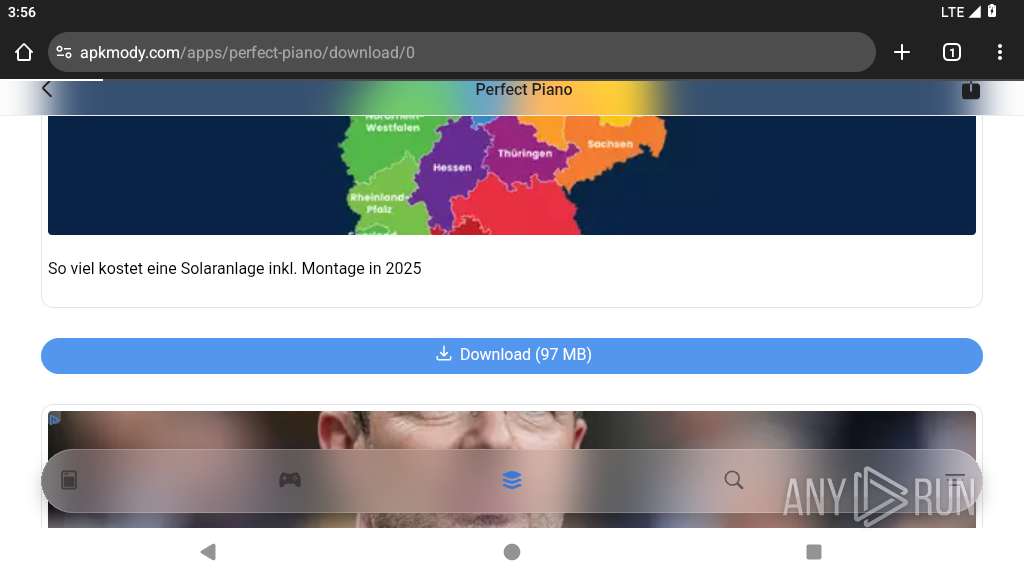Open the tab switcher showing 1 tab
This screenshot has height=576, width=1024.
click(952, 52)
